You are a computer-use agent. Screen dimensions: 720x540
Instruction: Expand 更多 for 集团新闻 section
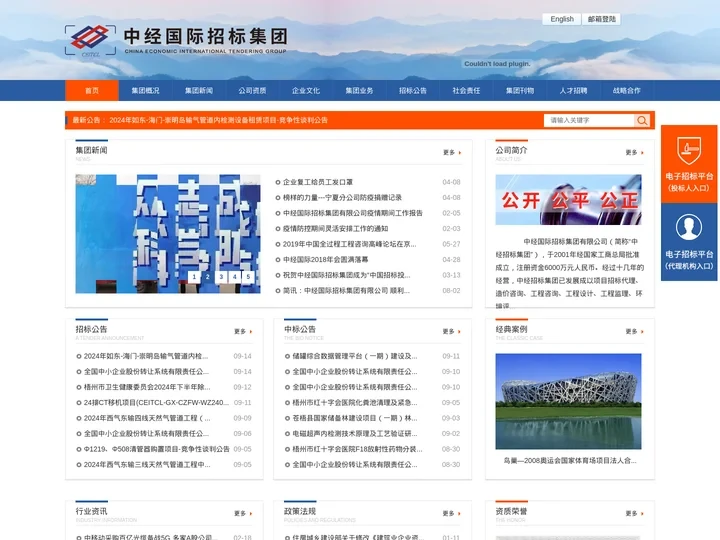452,152
